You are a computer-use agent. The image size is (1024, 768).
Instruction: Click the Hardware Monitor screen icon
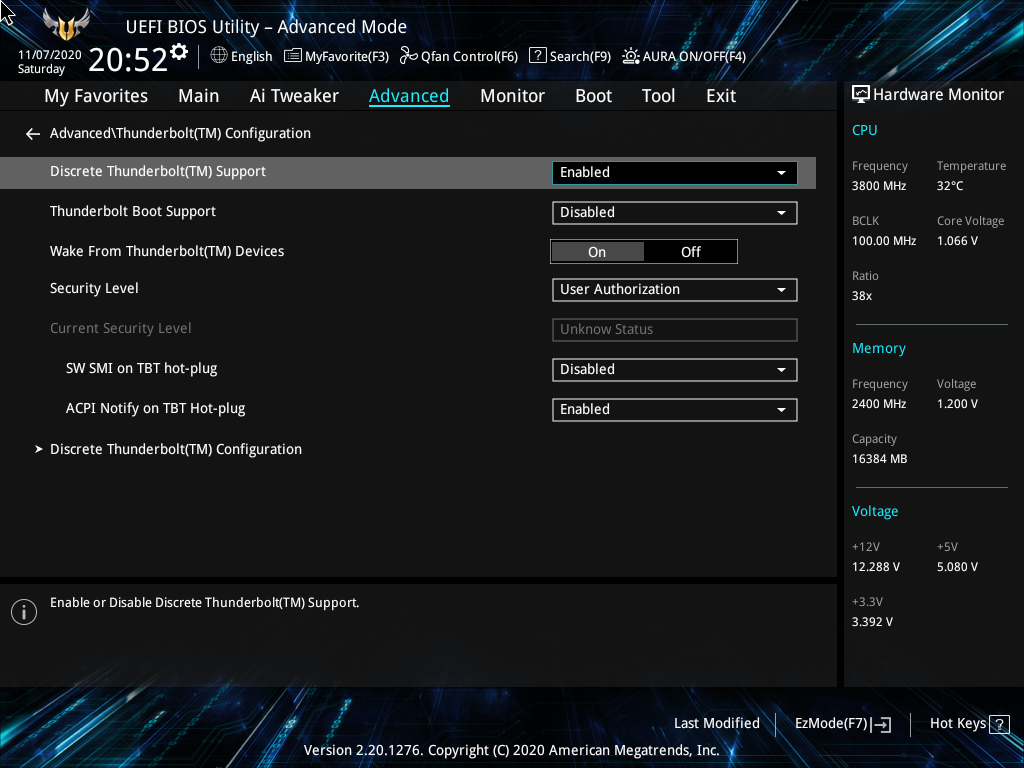(861, 95)
